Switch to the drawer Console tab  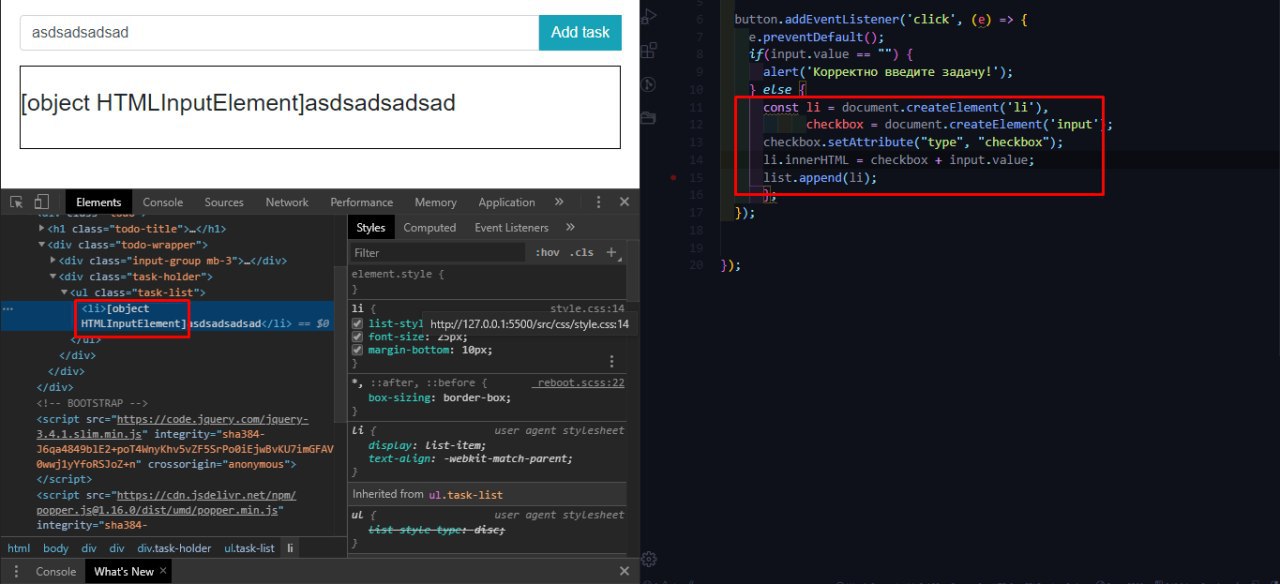click(56, 572)
